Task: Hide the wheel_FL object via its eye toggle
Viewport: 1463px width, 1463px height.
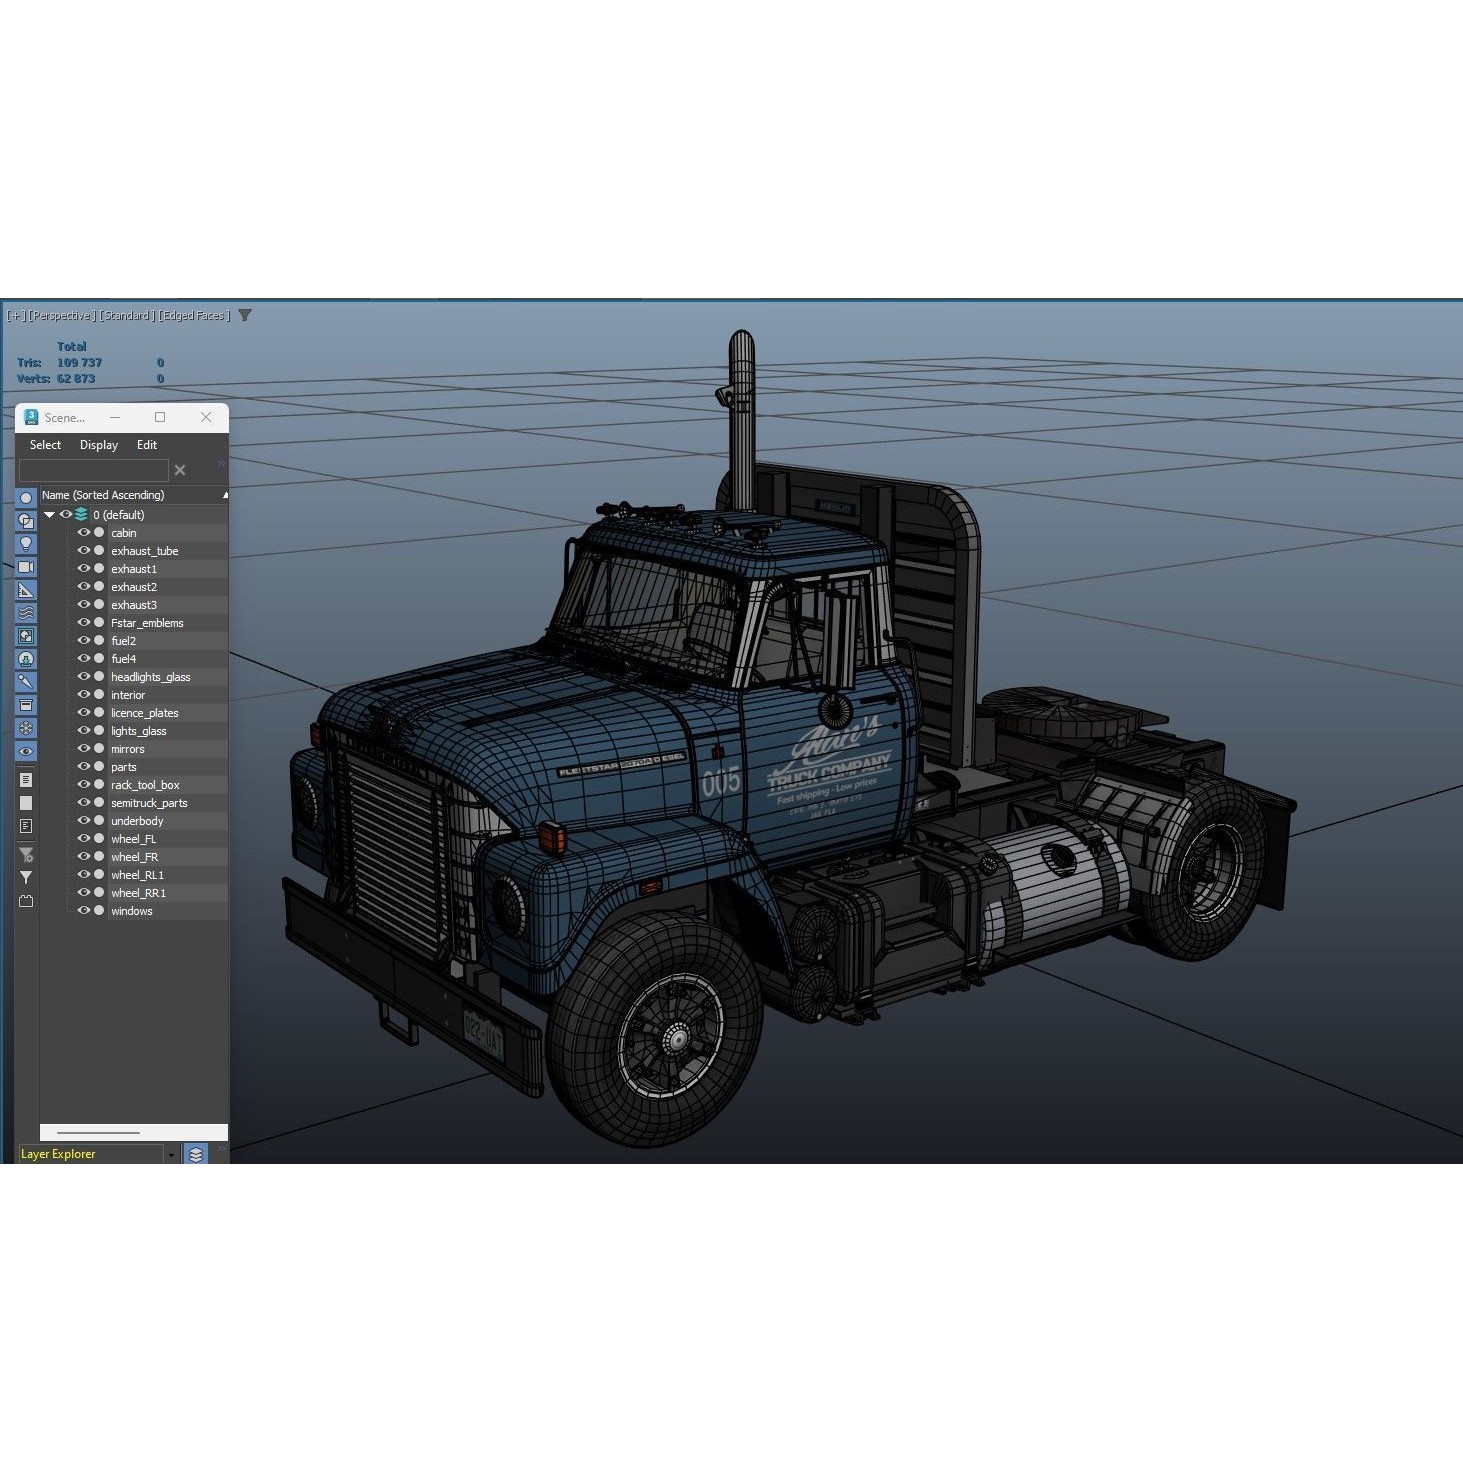Action: coord(84,839)
